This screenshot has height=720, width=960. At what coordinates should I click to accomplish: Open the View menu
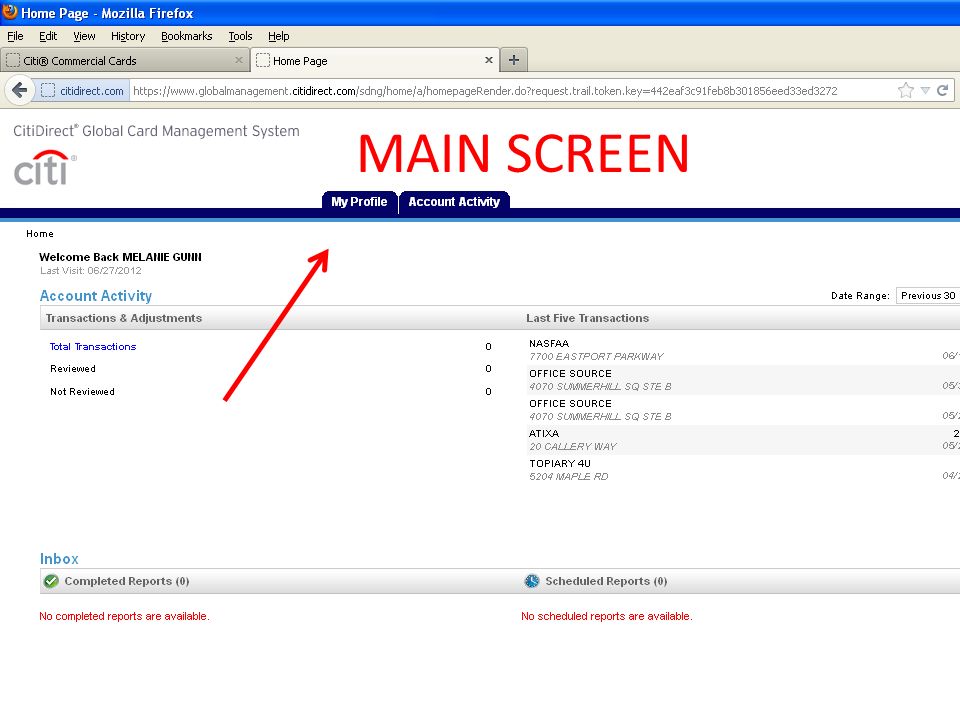(x=84, y=36)
